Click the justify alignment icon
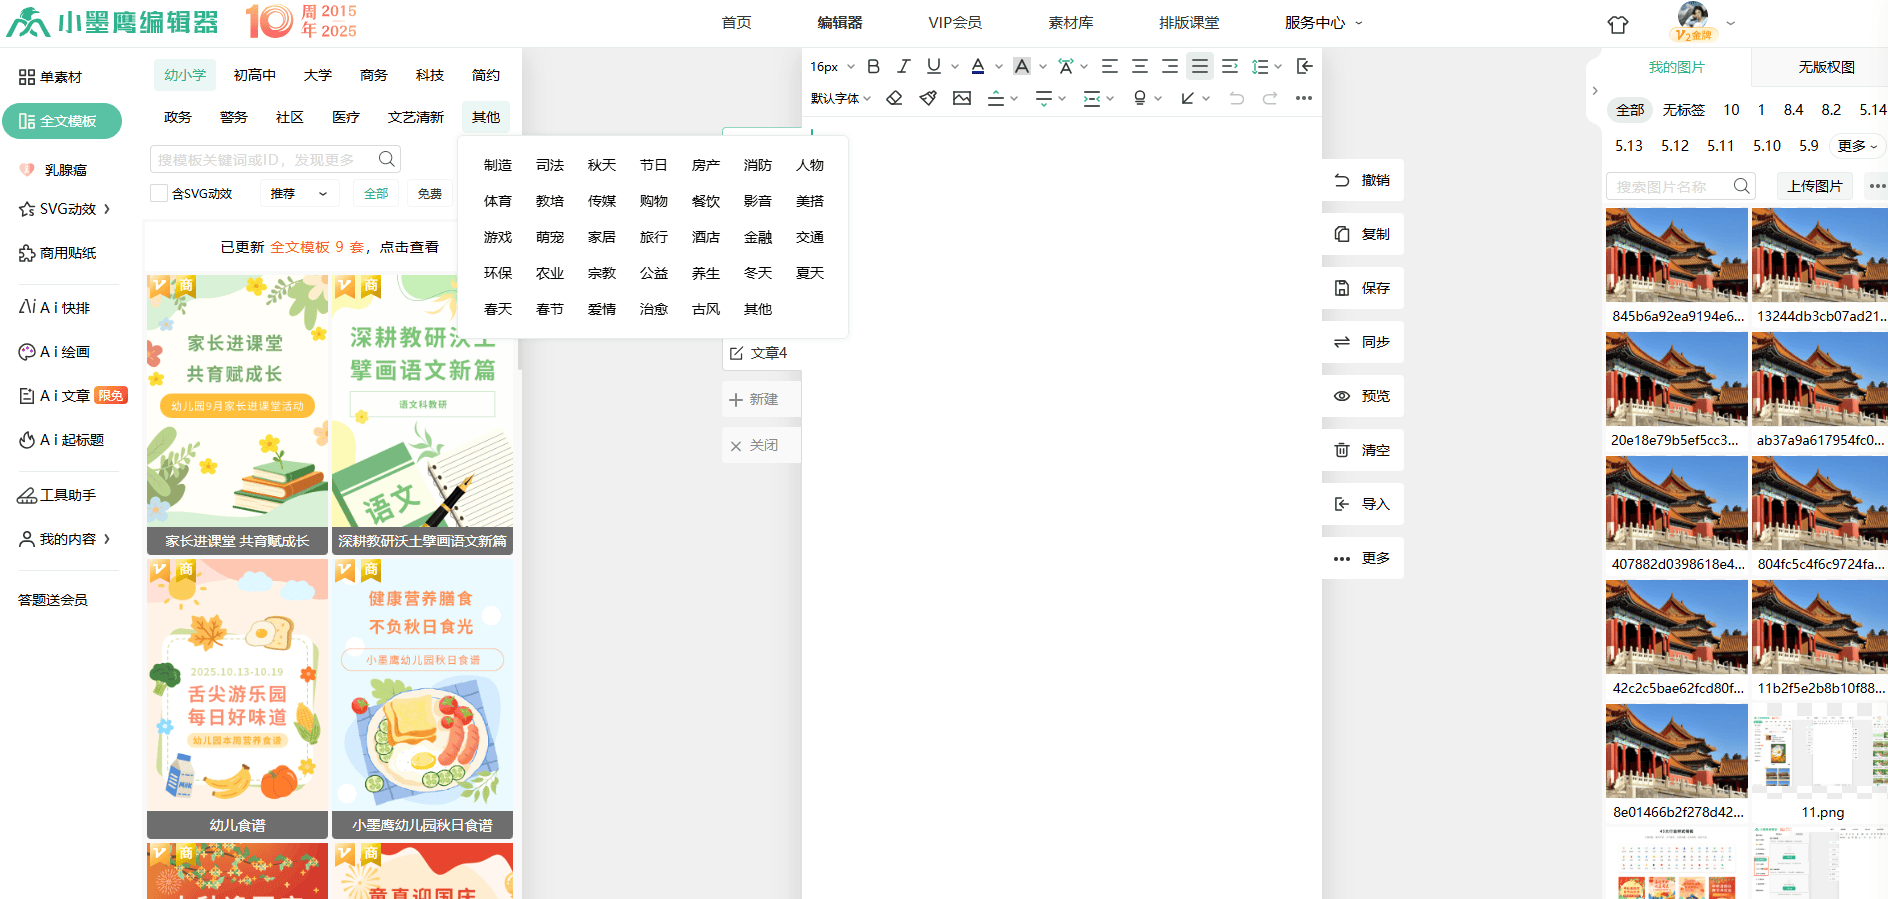 1199,66
